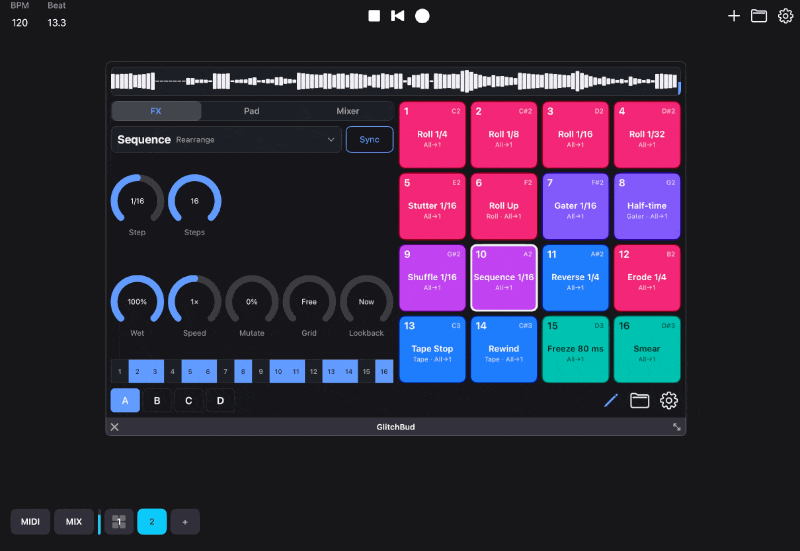Trigger pad 14 Rewind
This screenshot has height=551, width=800.
[x=504, y=349]
